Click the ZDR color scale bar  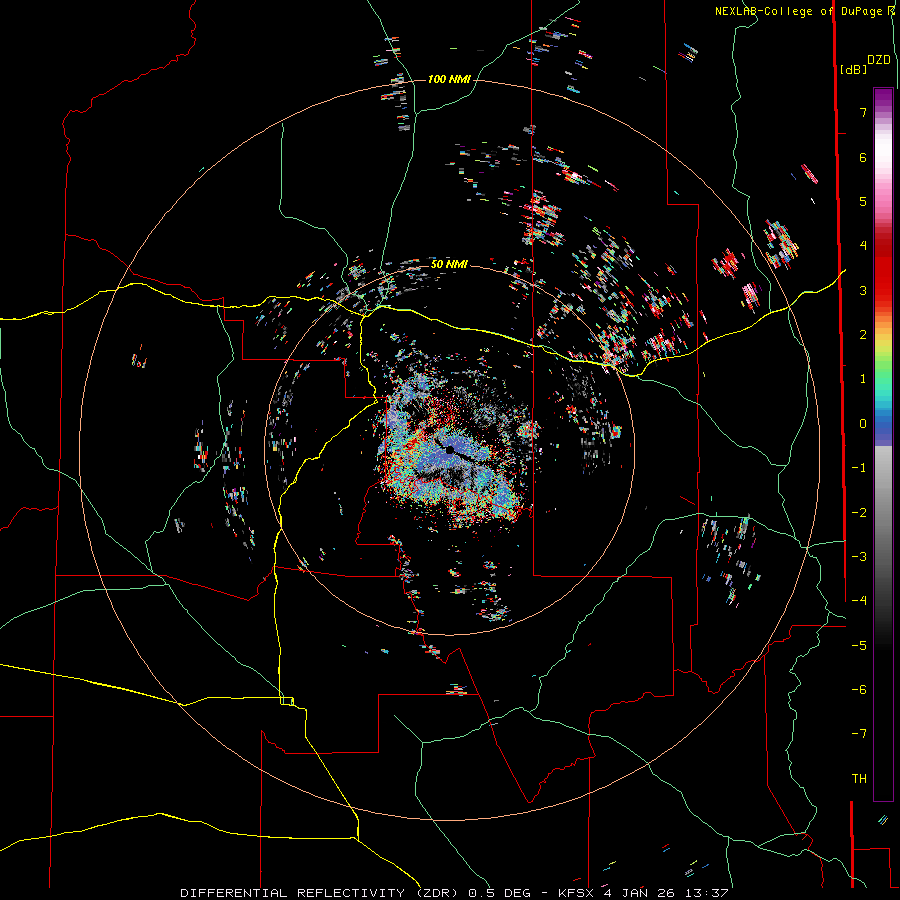tap(883, 444)
